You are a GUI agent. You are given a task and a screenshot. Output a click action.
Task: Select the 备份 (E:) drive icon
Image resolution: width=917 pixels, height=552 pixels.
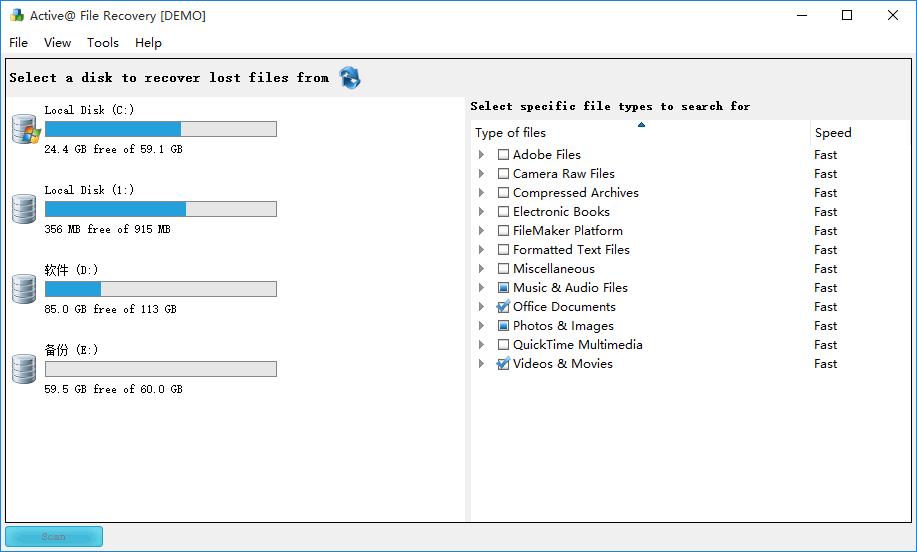(x=24, y=369)
